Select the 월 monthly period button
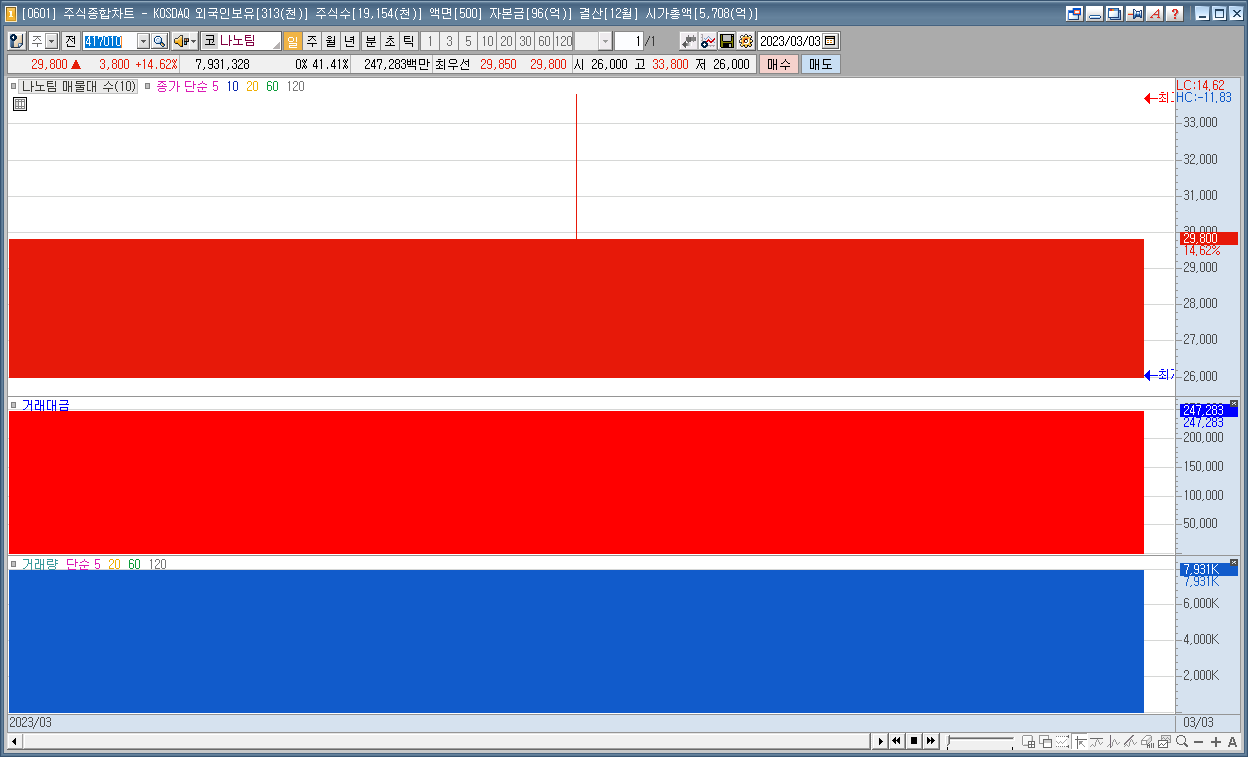1248x757 pixels. pyautogui.click(x=331, y=41)
